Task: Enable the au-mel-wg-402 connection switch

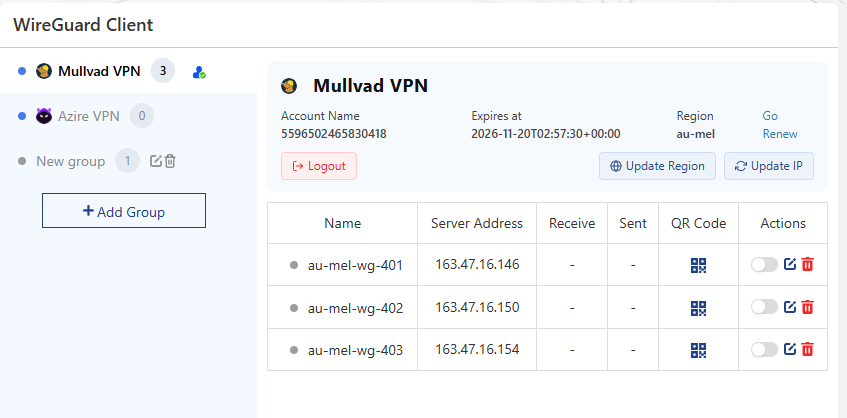Action: pos(764,307)
